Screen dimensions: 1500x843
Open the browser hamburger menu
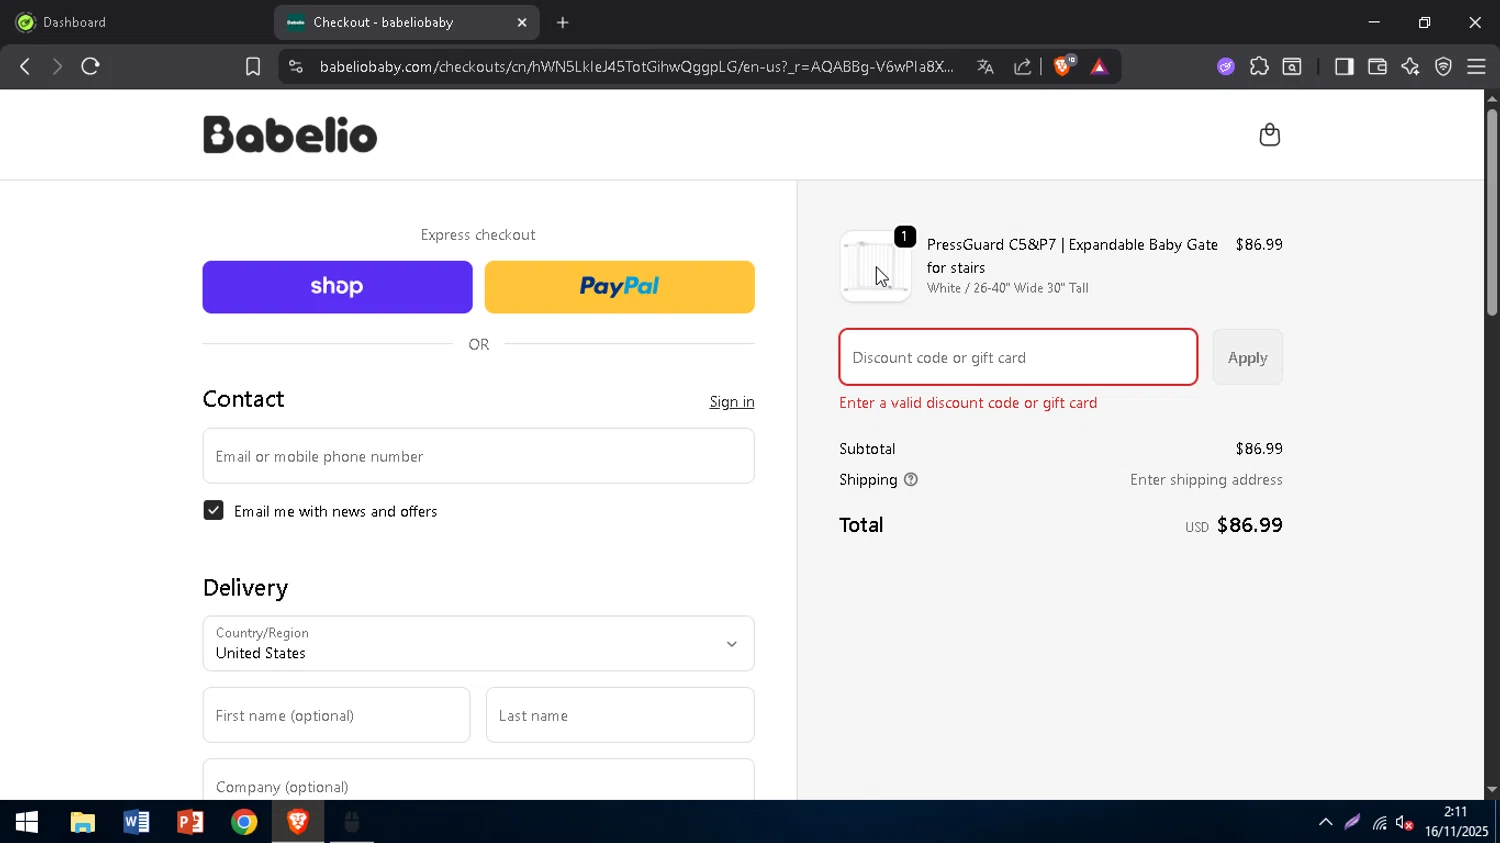coord(1476,67)
